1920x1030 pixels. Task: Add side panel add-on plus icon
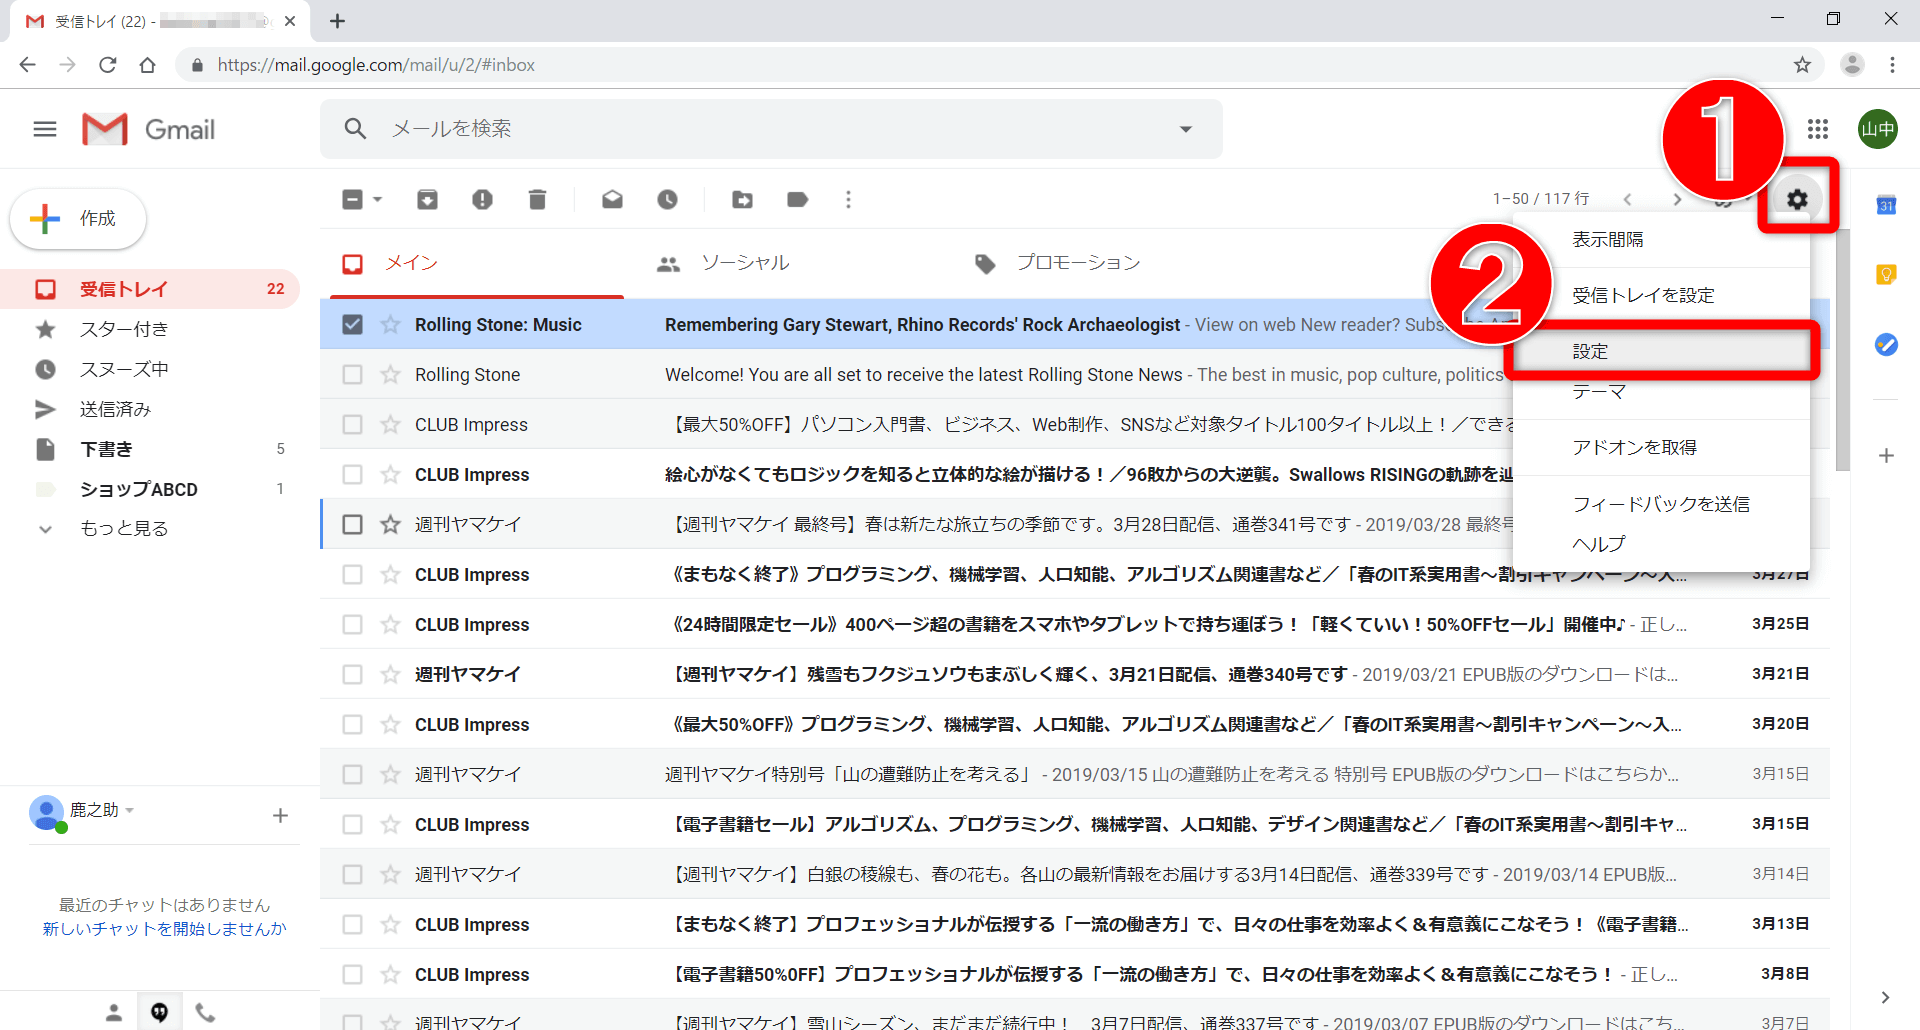coord(1886,456)
